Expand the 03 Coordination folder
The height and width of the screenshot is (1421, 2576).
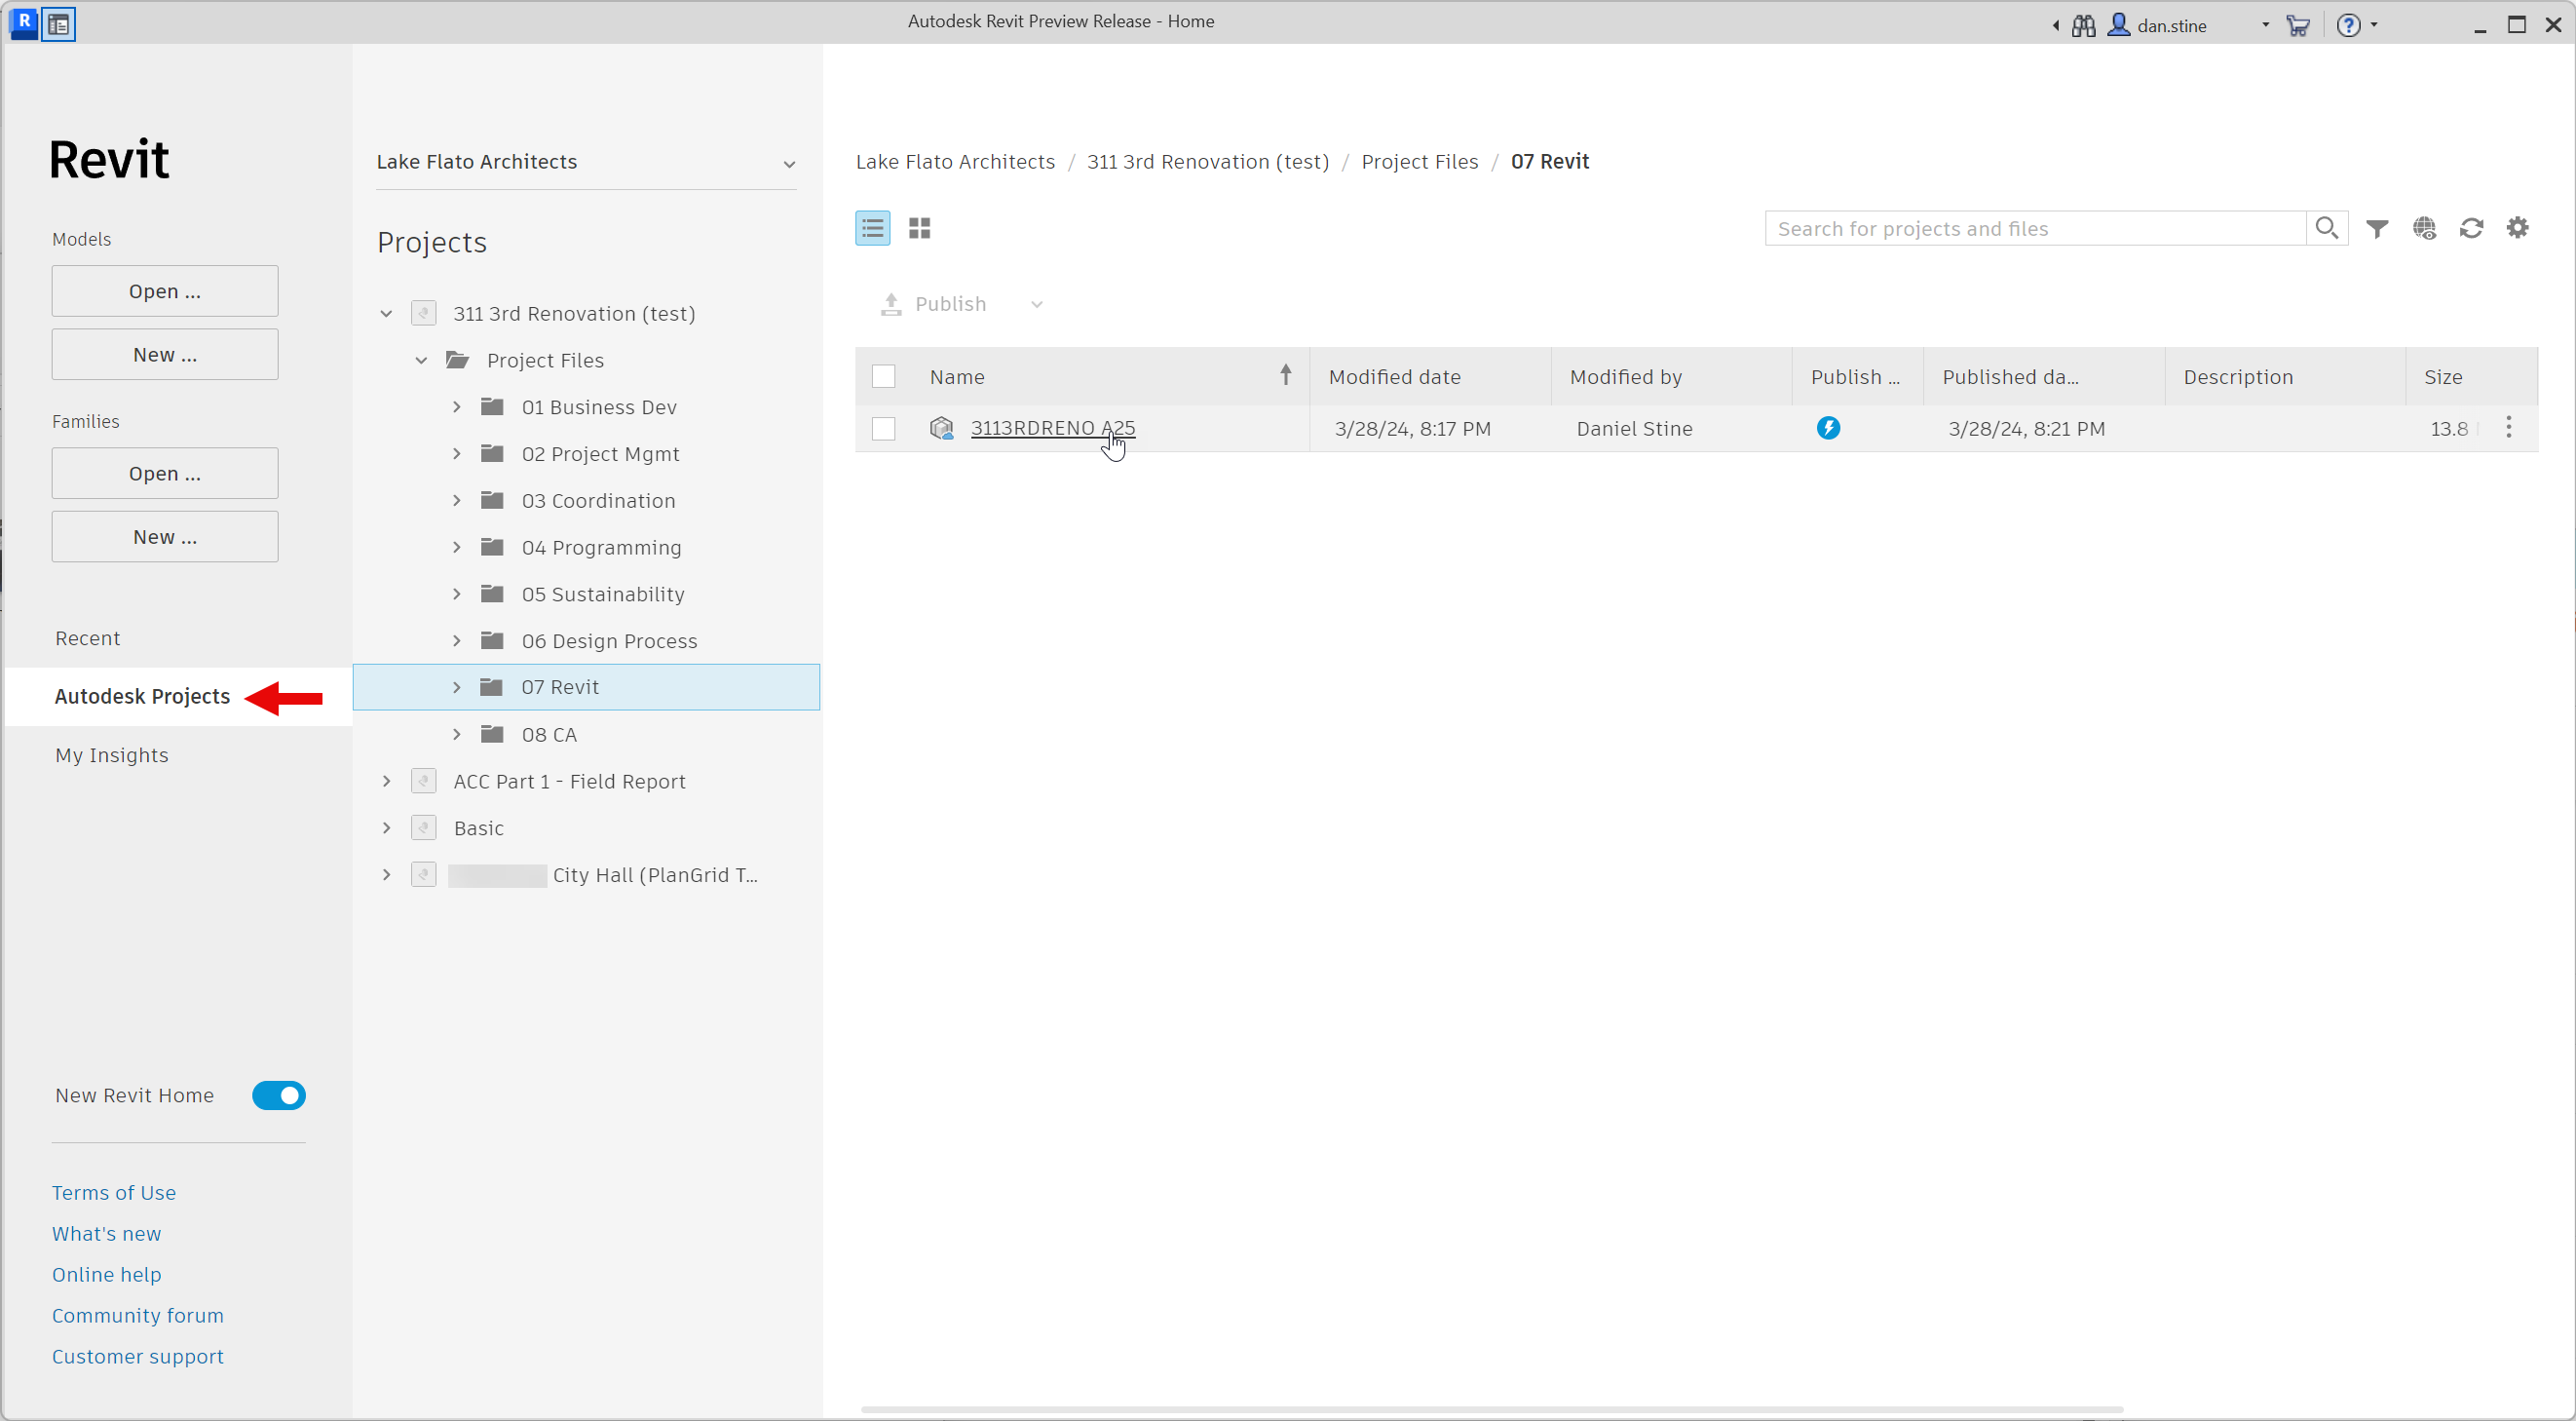coord(456,500)
